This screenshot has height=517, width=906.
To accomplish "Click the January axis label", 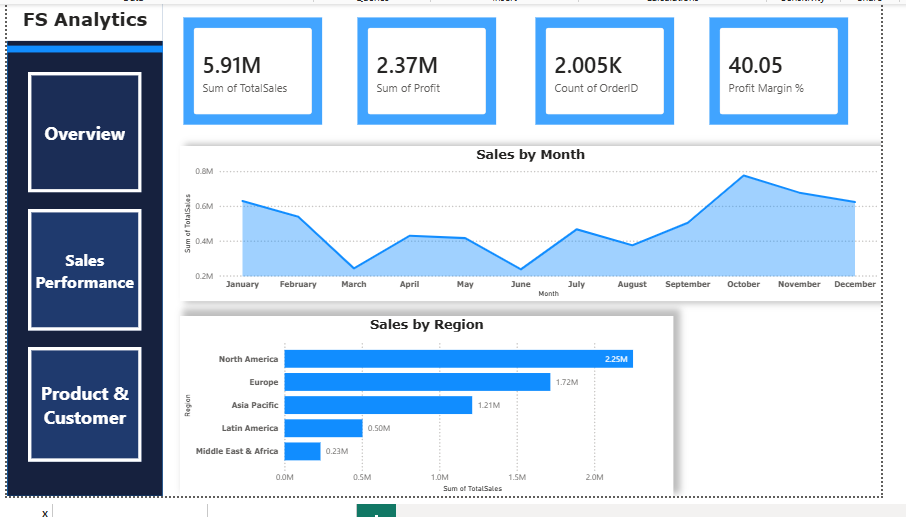I will click(242, 284).
